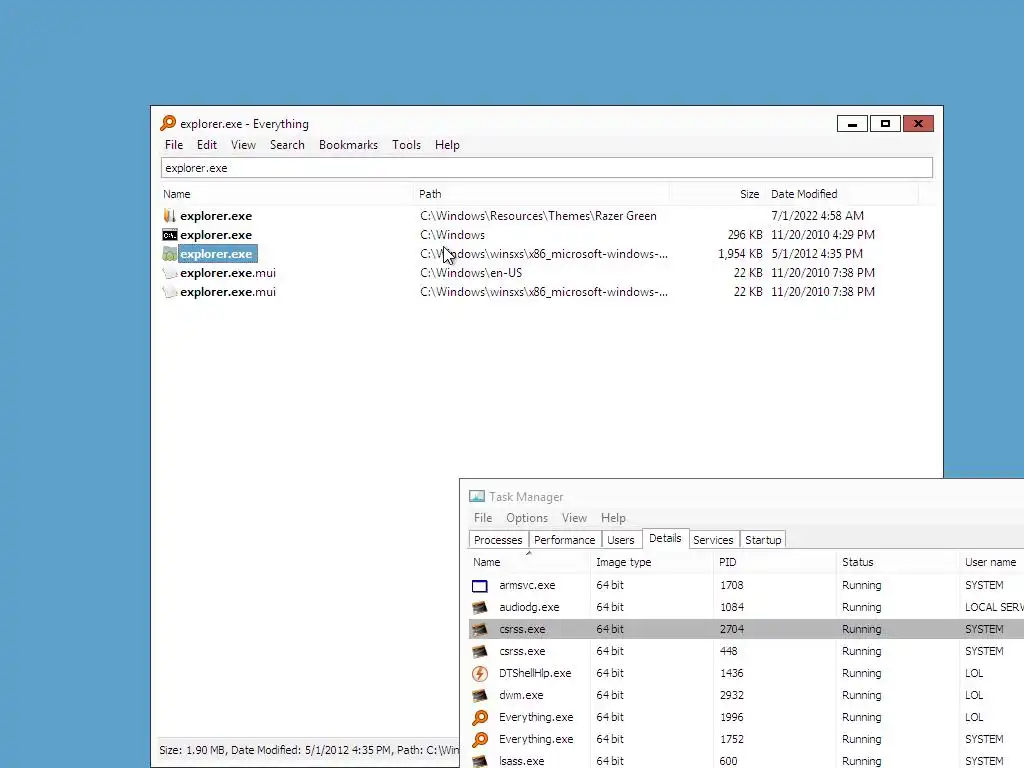Open the Bookmarks menu

tap(348, 145)
